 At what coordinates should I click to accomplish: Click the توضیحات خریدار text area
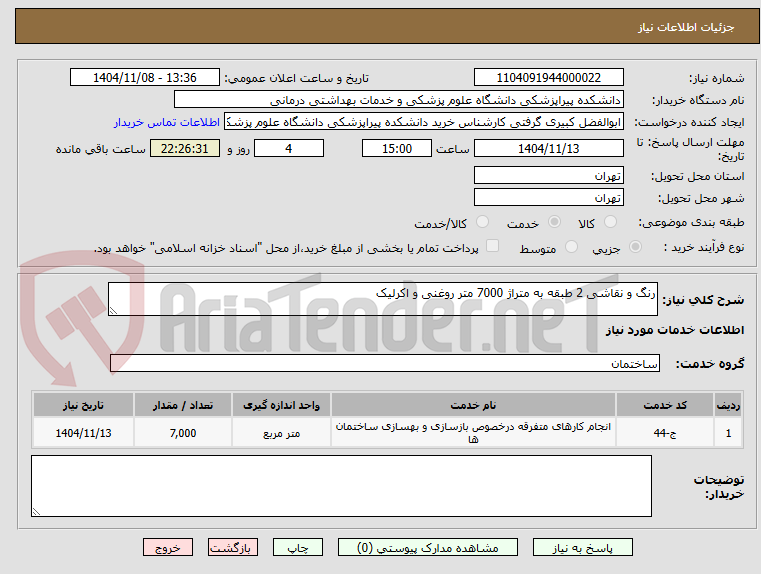341,486
